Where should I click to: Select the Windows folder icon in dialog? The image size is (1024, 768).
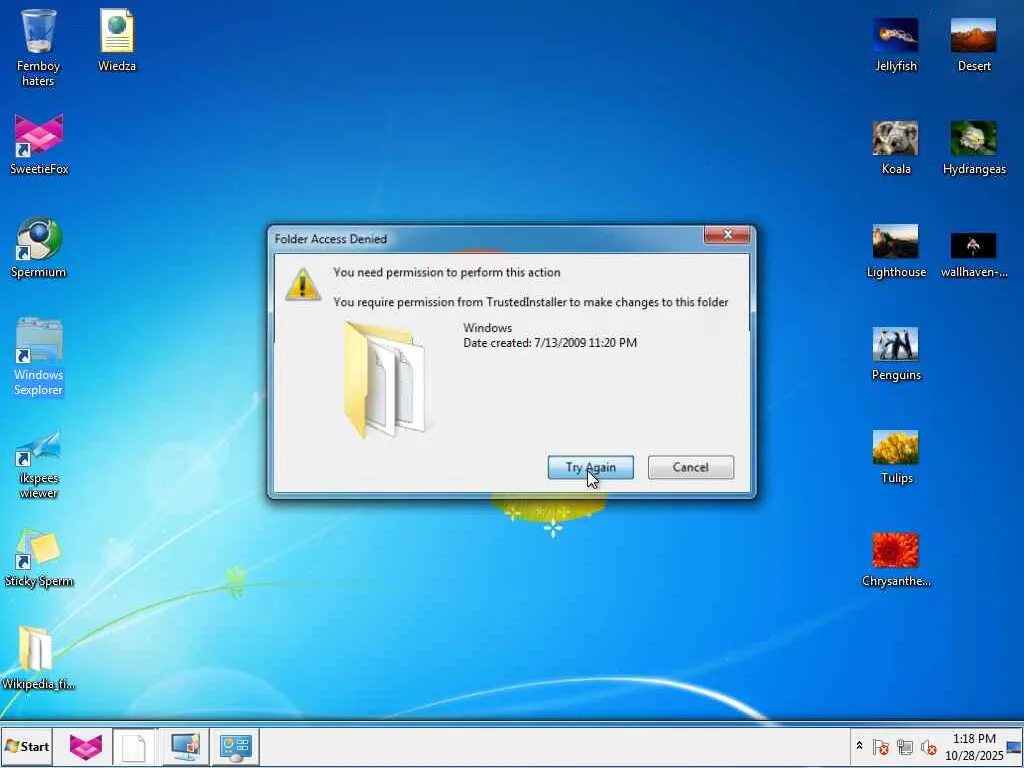[x=385, y=378]
